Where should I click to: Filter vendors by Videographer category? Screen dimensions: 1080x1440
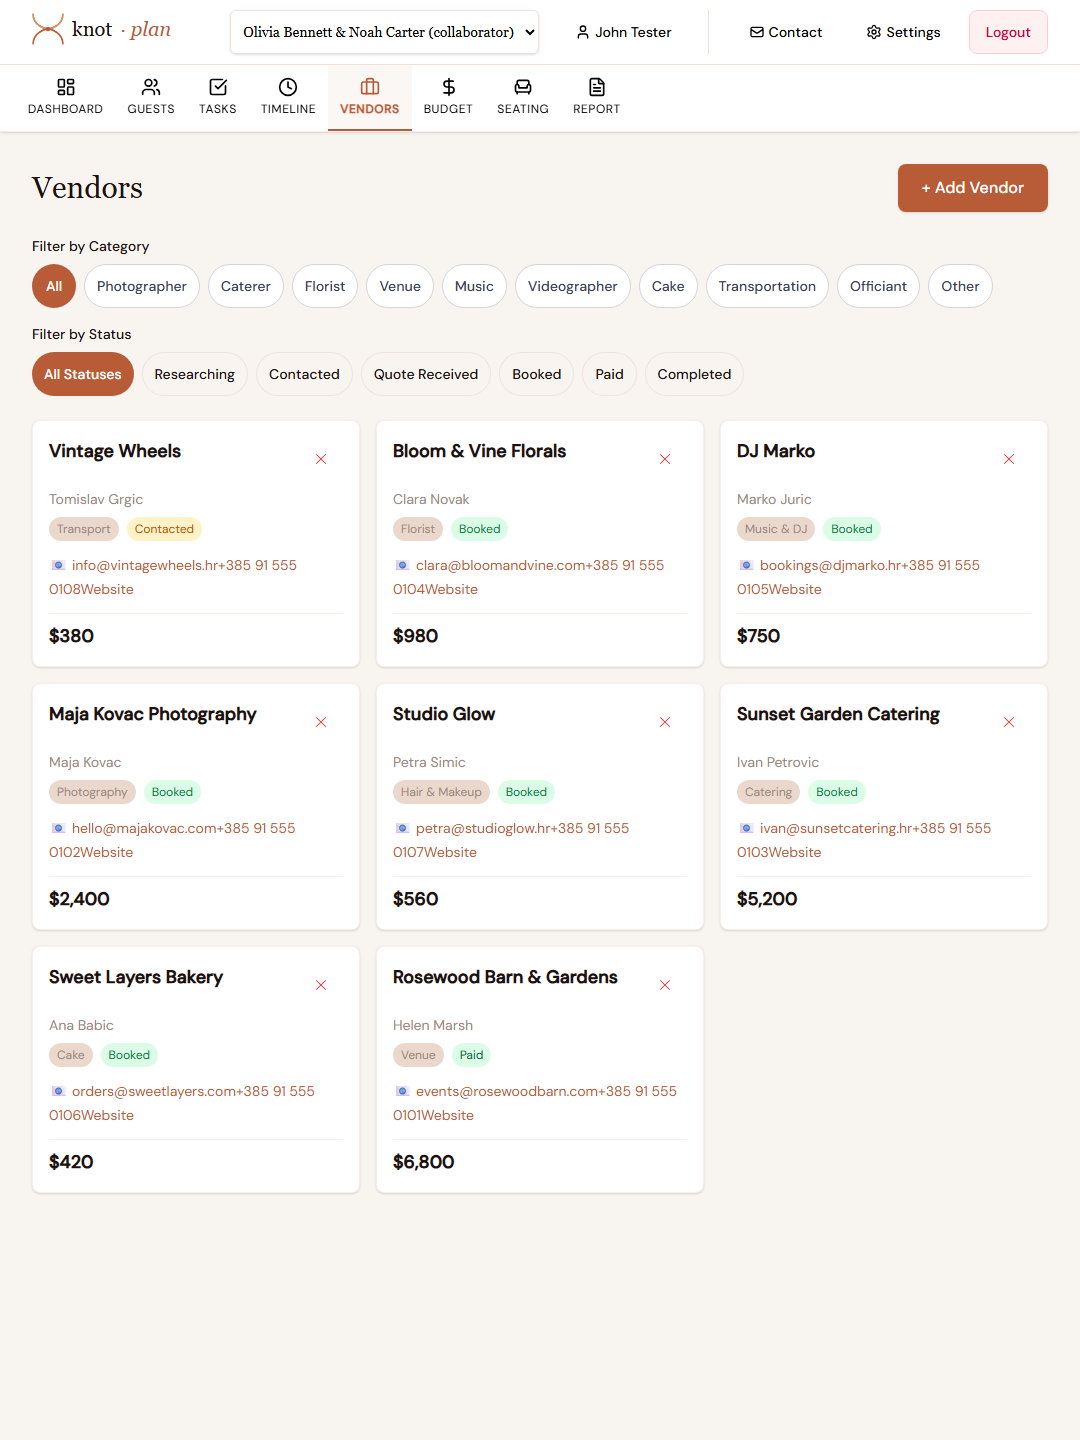[x=573, y=286]
